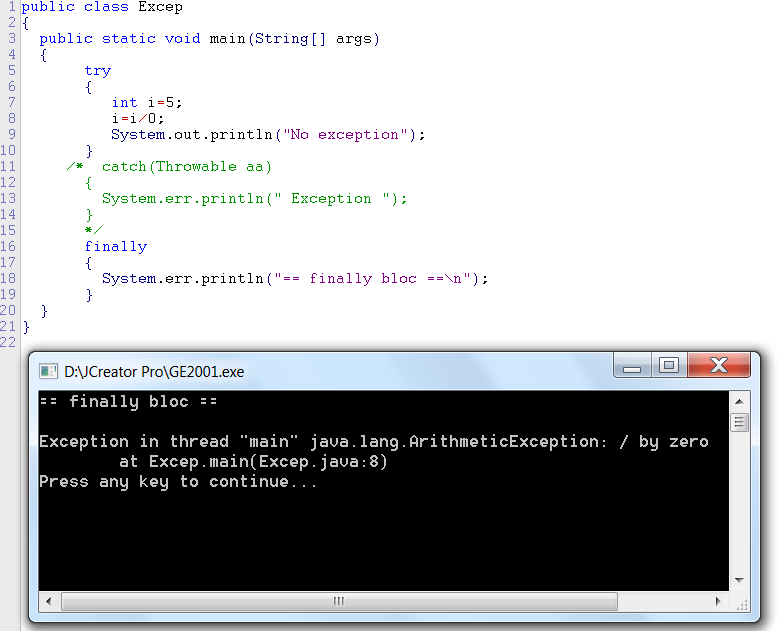Click the console horizontal scrollbar thumb

click(339, 601)
